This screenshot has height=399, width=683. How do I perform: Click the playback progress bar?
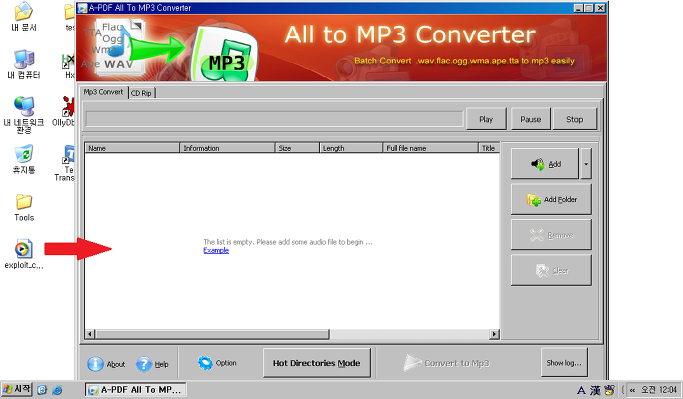(274, 119)
